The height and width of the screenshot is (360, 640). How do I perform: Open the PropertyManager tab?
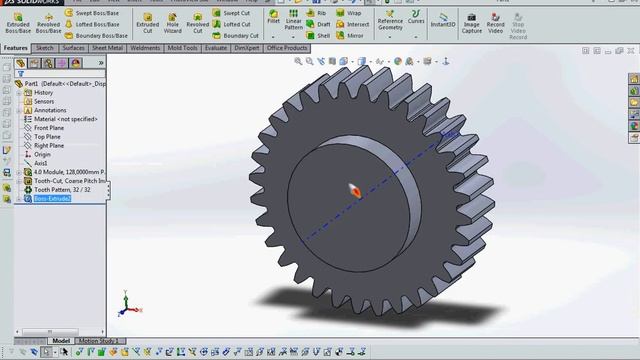[x=35, y=63]
